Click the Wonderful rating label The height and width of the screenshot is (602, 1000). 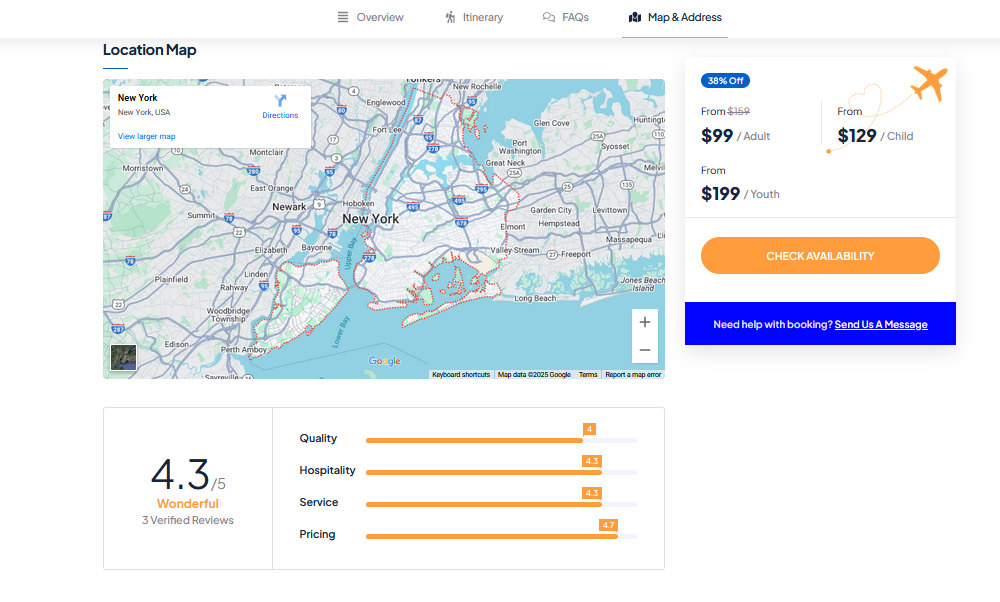click(x=188, y=504)
